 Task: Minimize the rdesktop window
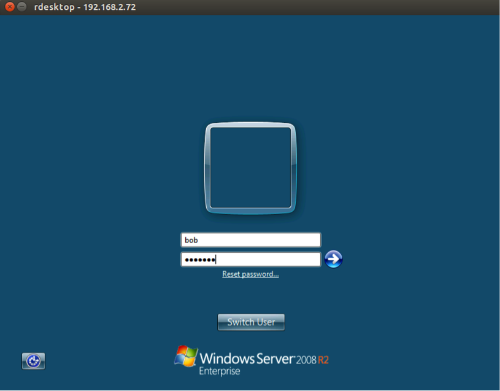point(22,7)
